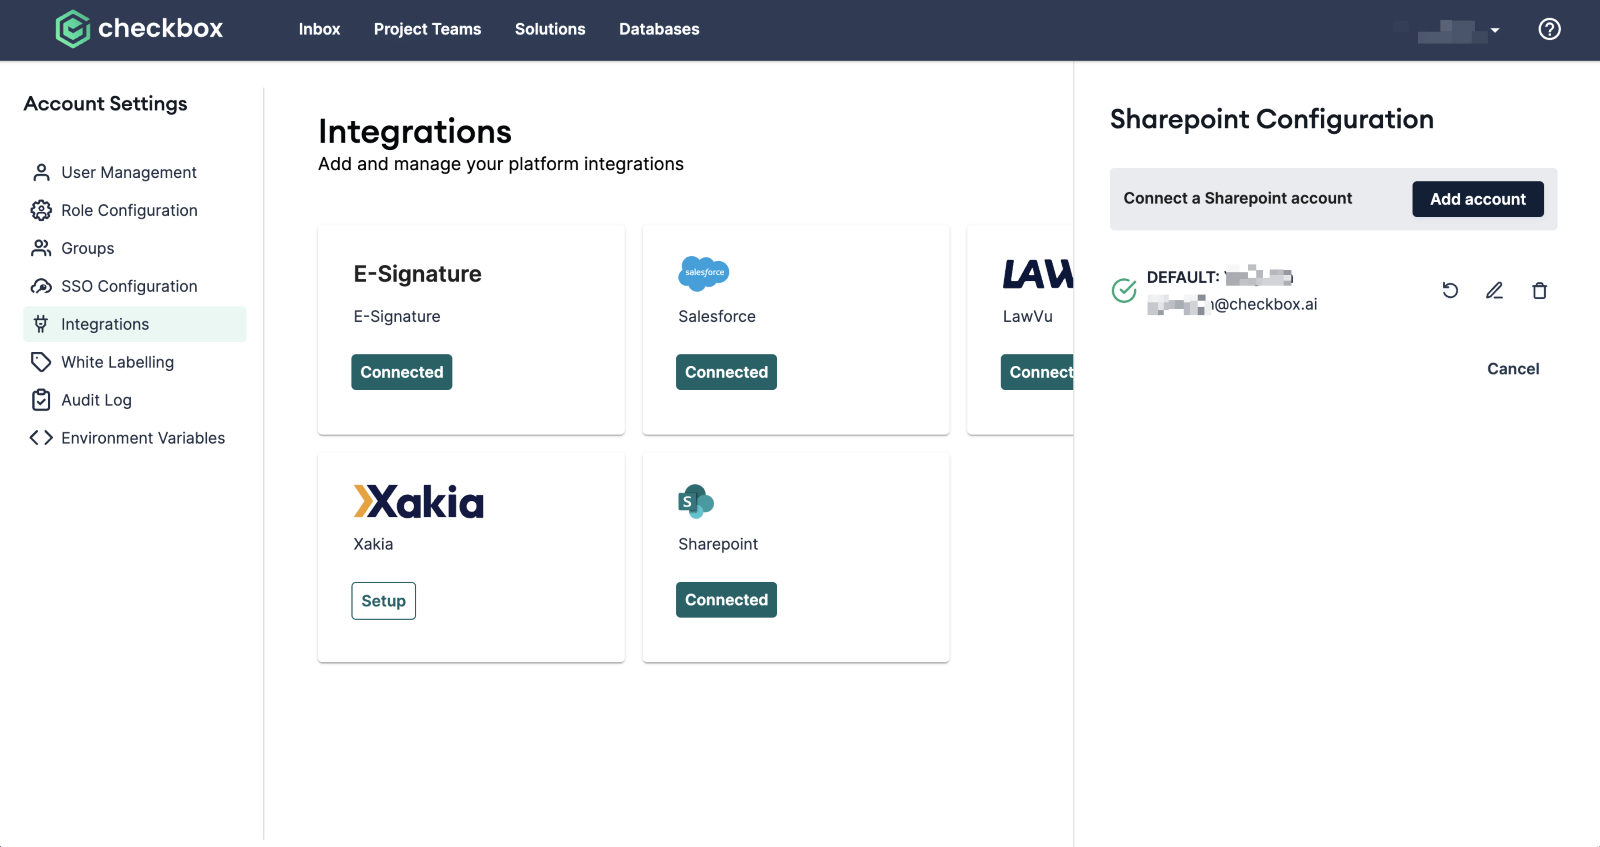Screen dimensions: 1600x847
Task: Open User Management settings
Action: click(134, 172)
